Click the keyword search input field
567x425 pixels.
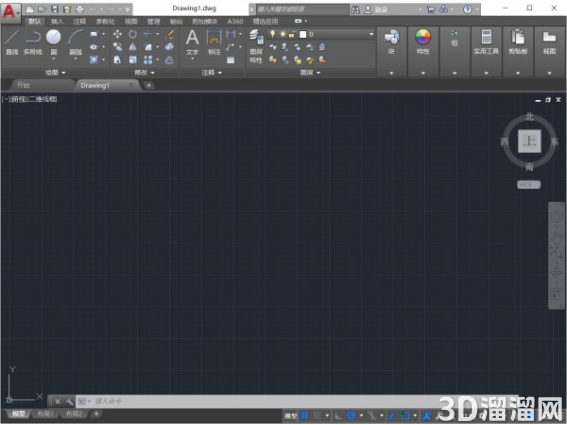[x=302, y=9]
